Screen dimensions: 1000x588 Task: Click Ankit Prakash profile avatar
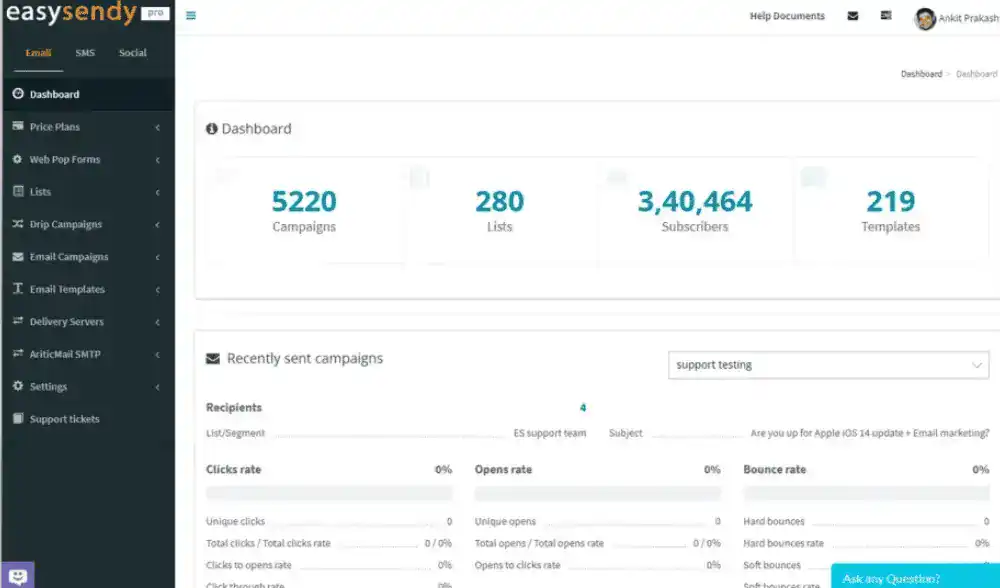(x=925, y=19)
